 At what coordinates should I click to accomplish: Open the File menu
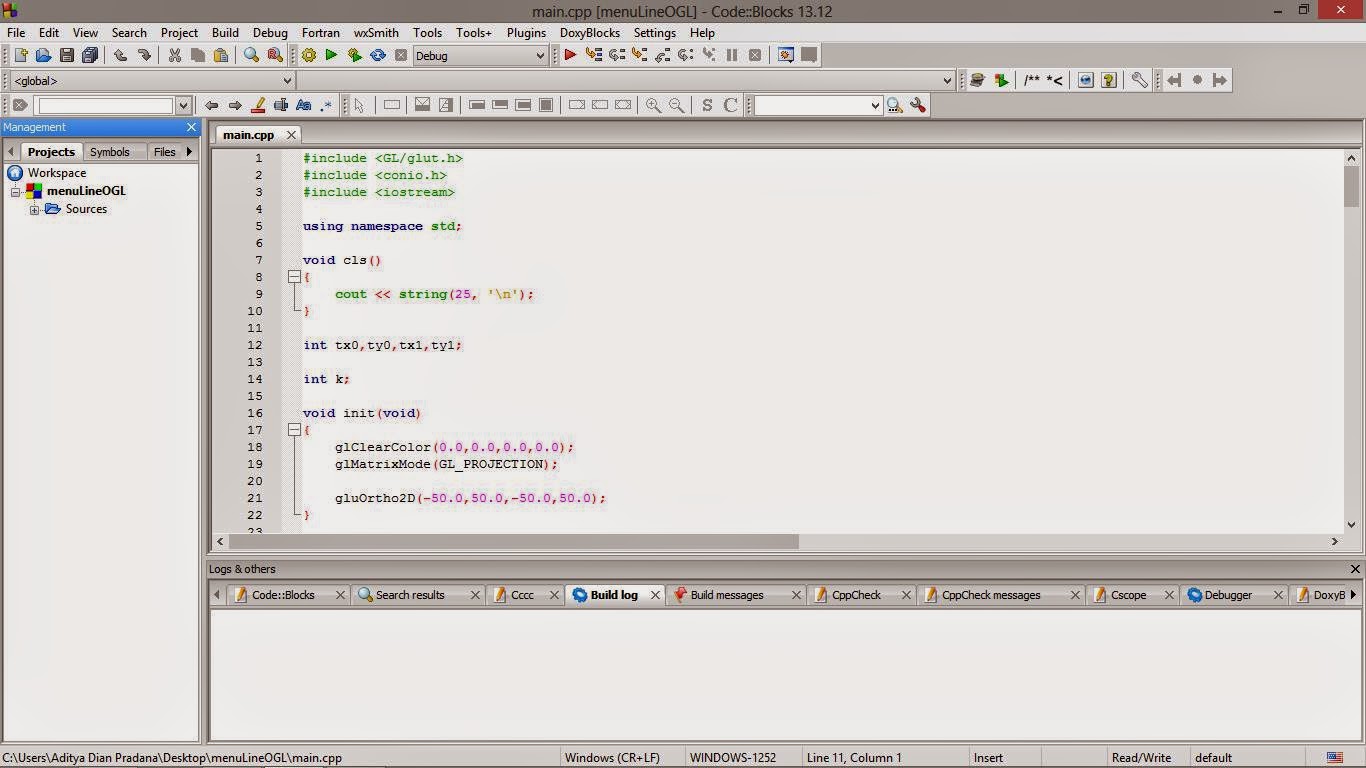pos(16,32)
